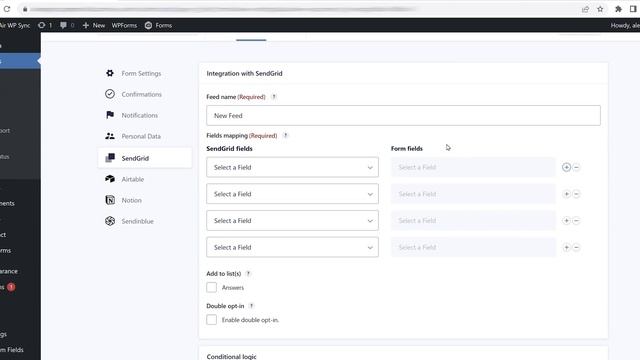Viewport: 640px width, 360px height.
Task: Open Notifications flag icon
Action: pyautogui.click(x=110, y=115)
